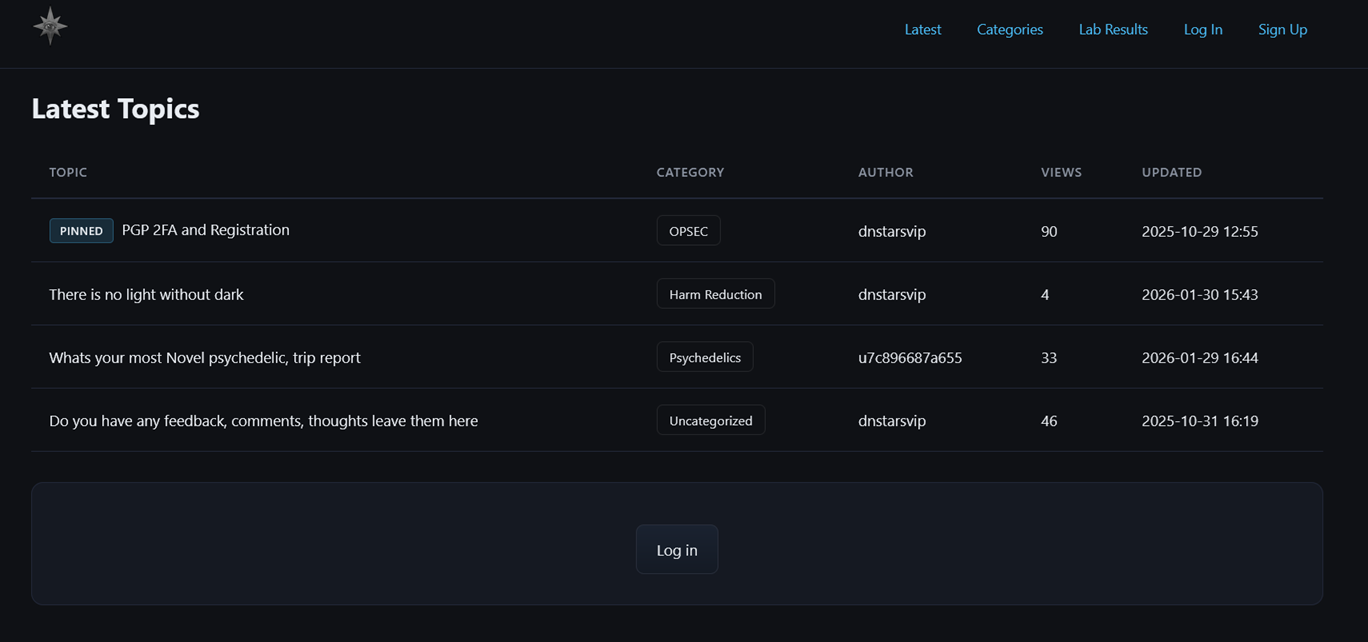Open the PGP 2FA and Registration topic
Screen dimensions: 1368x642
click(204, 229)
